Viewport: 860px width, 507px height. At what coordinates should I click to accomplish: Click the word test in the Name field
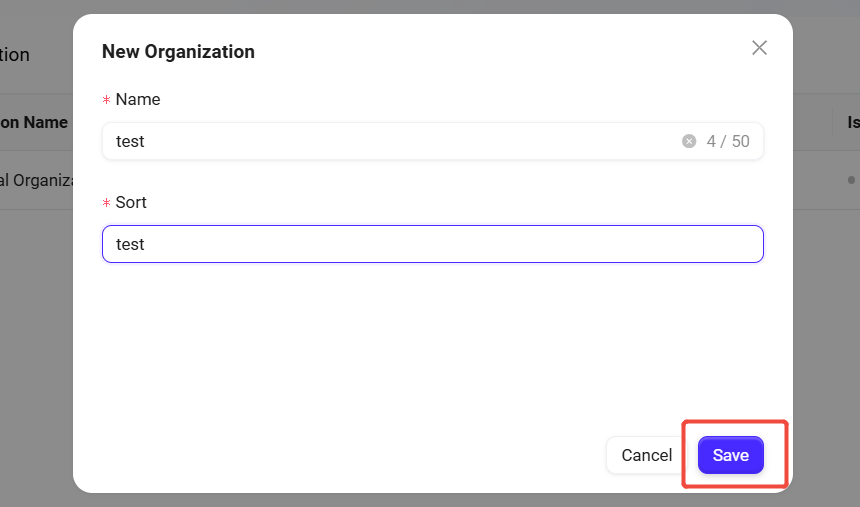pyautogui.click(x=130, y=141)
